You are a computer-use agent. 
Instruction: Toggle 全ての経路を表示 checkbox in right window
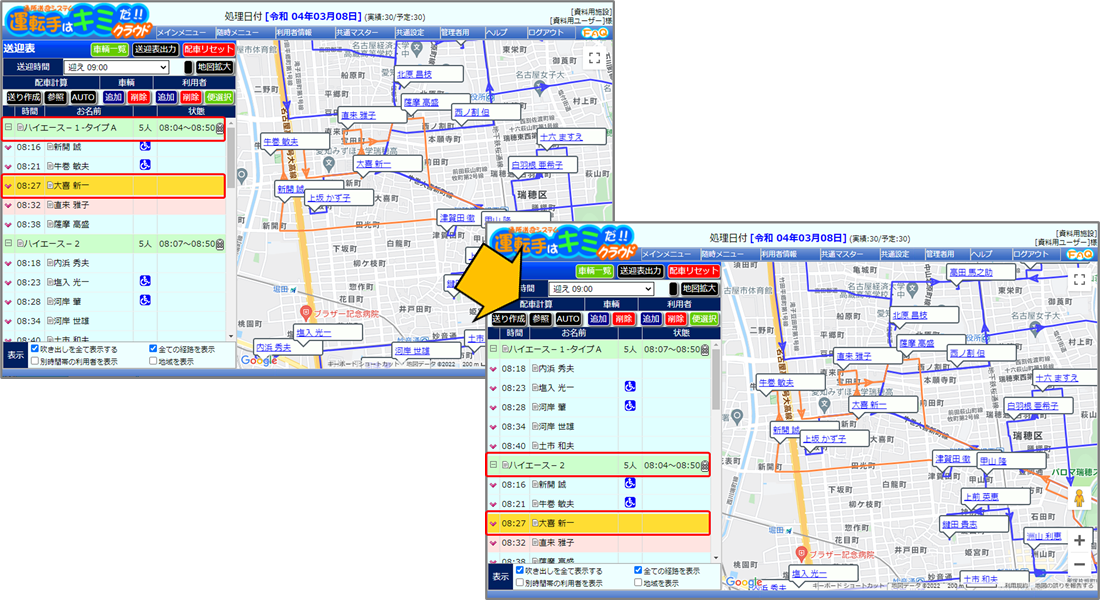tap(638, 571)
